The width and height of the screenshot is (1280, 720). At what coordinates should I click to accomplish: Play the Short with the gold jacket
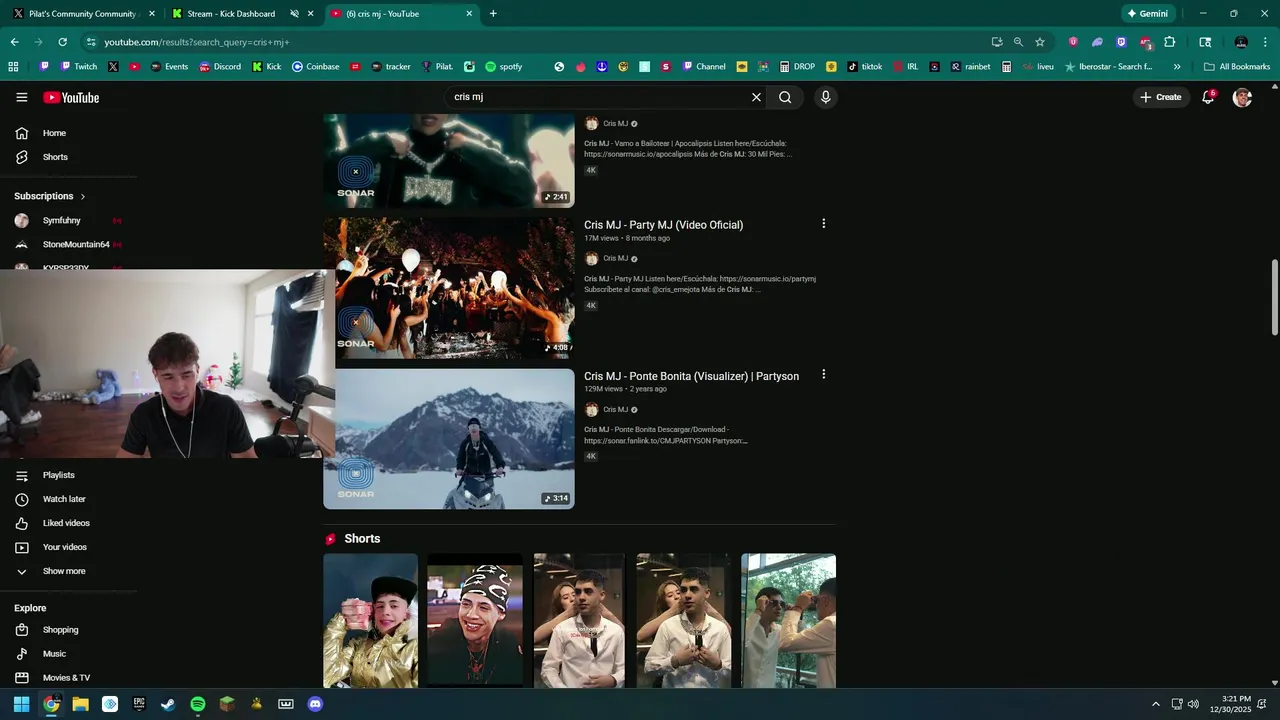pos(371,620)
